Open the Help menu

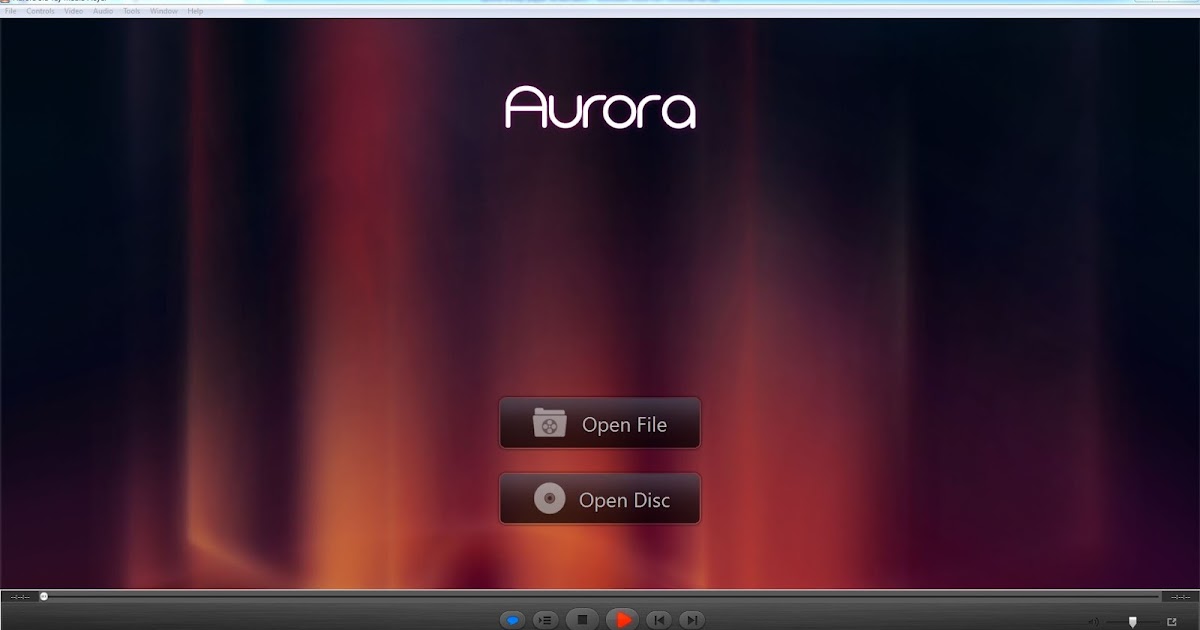point(195,11)
